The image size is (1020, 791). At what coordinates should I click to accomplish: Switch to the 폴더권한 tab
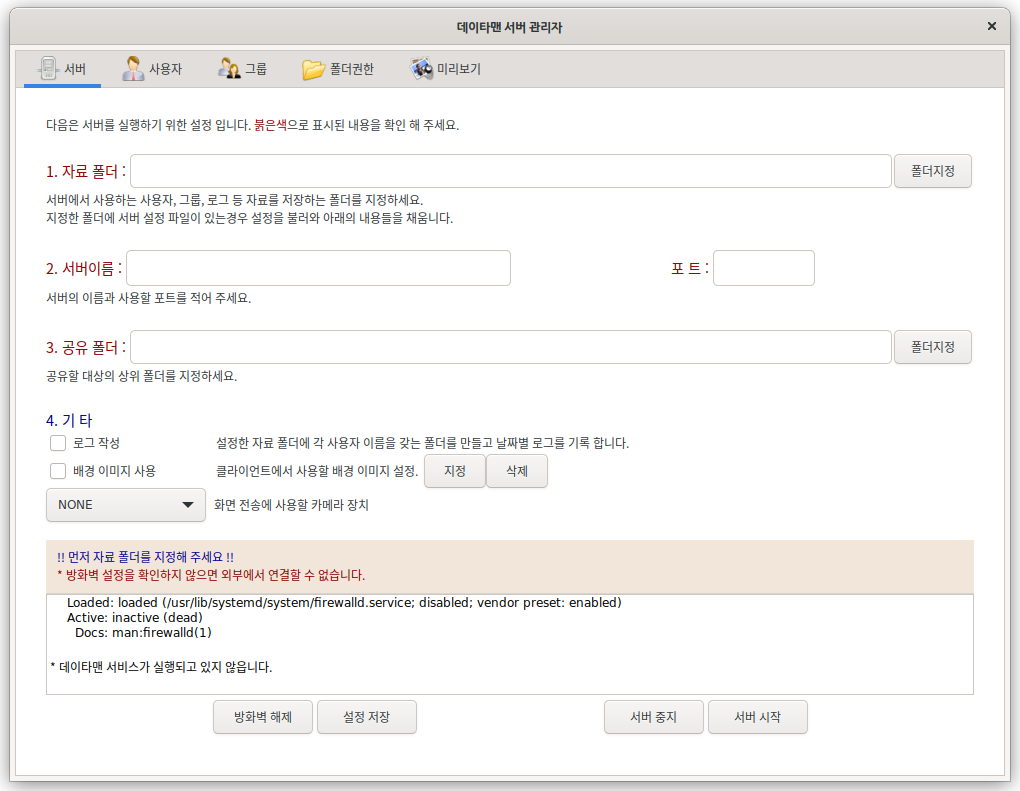(338, 69)
